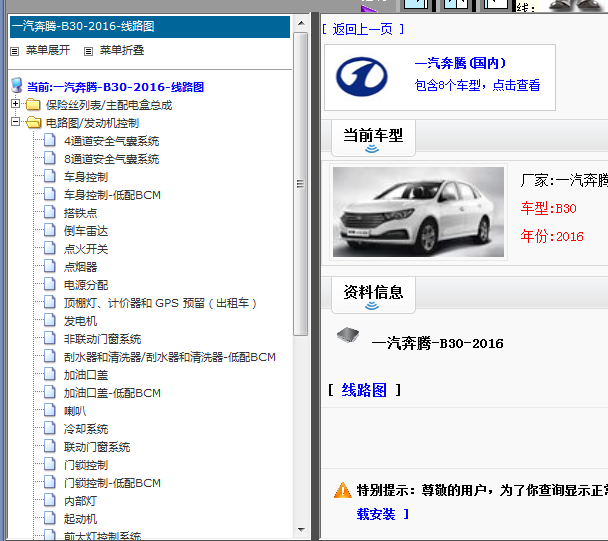The image size is (608, 541).
Task: Collapse the 电路图/发动机控制 folder
Action: pos(16,122)
